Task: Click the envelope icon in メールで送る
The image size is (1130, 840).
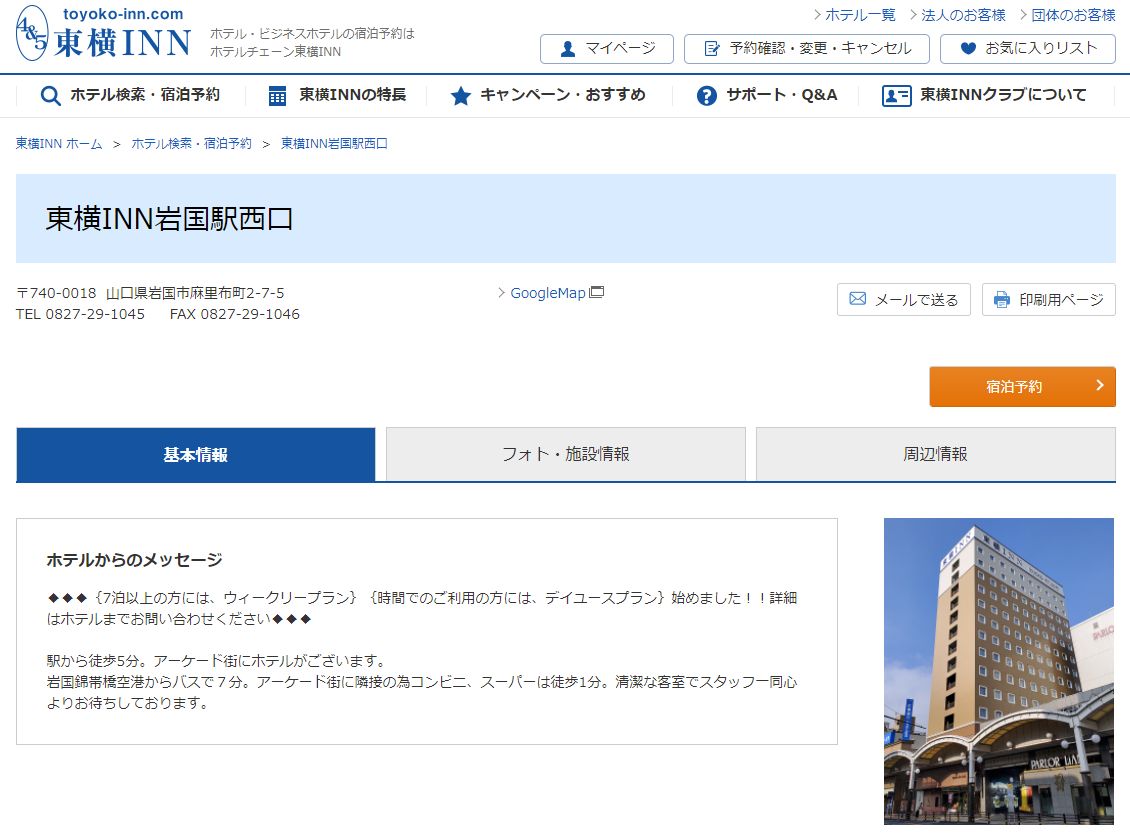Action: (x=857, y=300)
